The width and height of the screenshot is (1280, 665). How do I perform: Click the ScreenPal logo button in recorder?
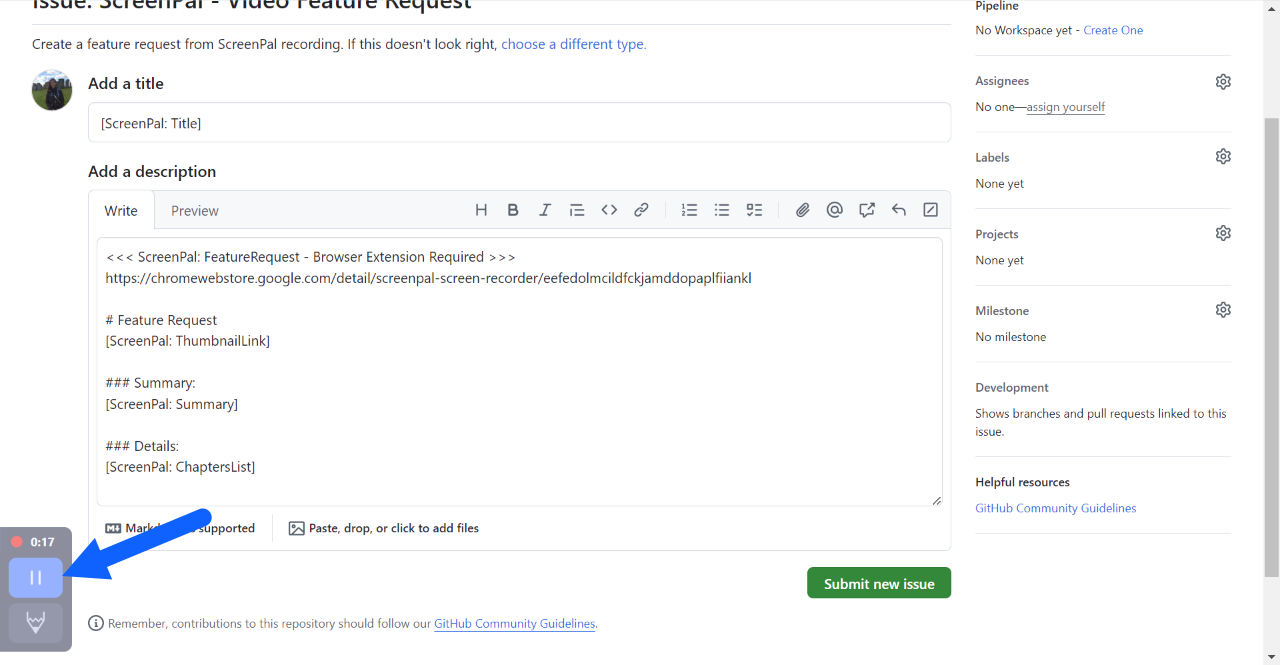coord(36,623)
